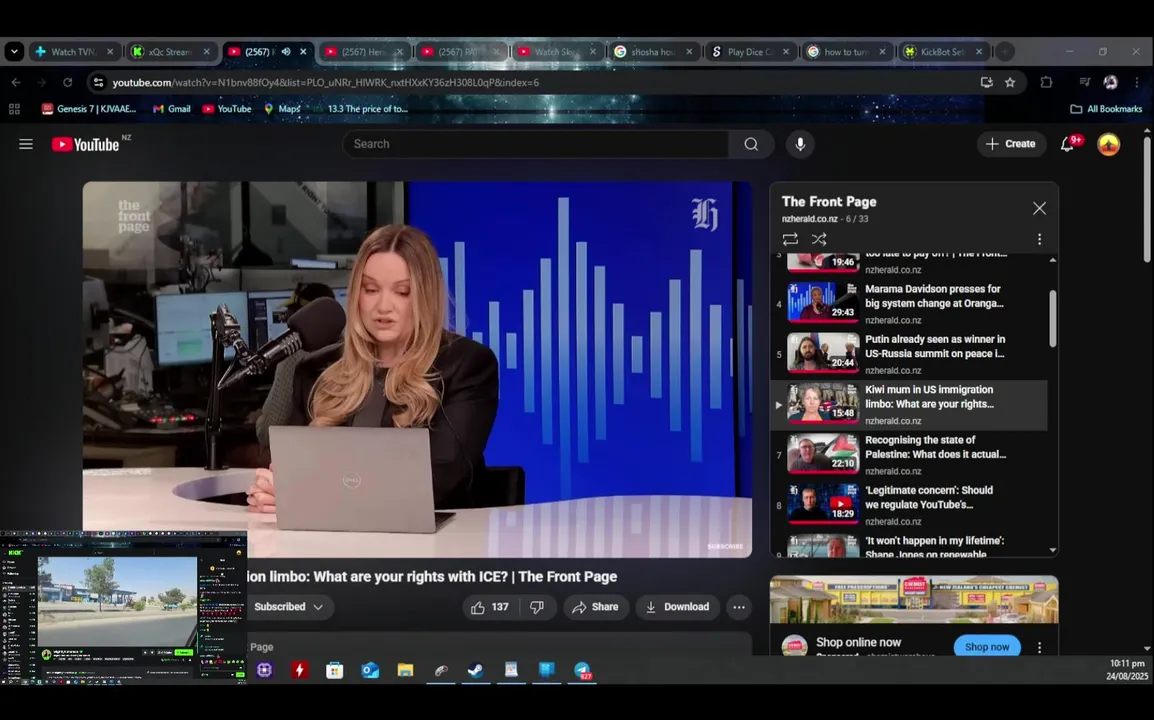This screenshot has height=720, width=1154.
Task: Open Telegram from the taskbar
Action: [582, 670]
